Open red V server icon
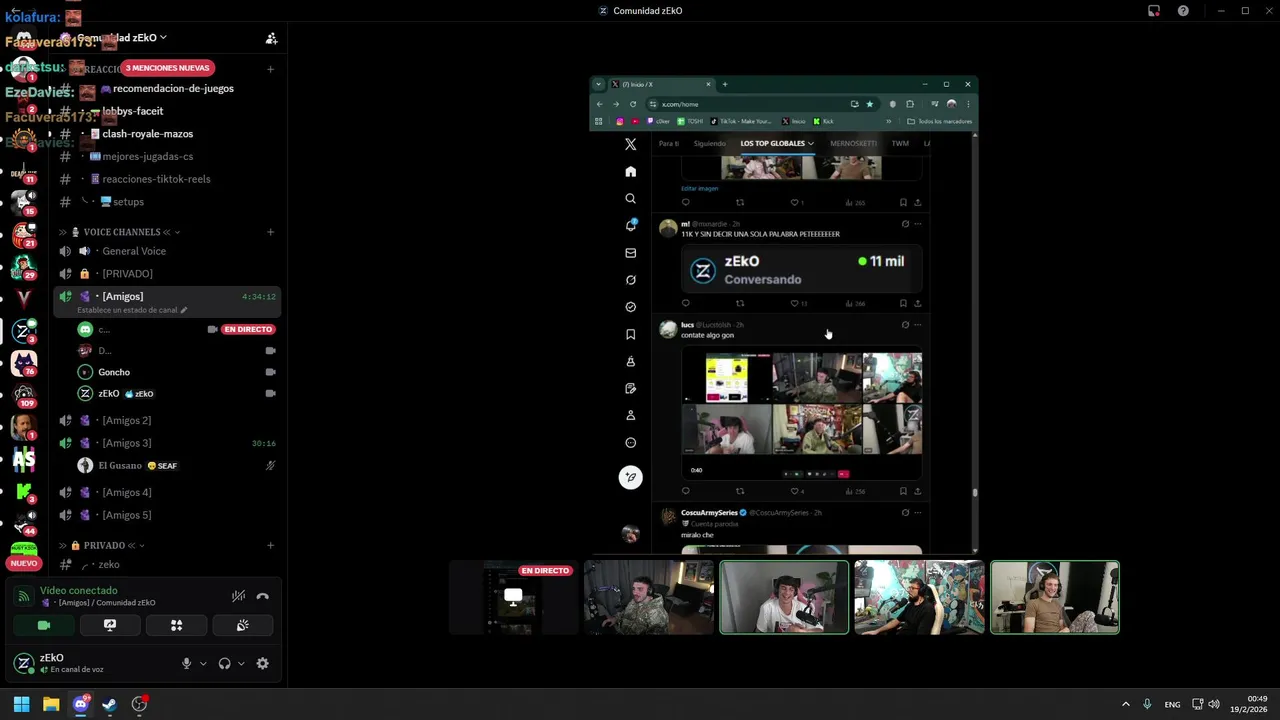1280x720 pixels. (x=24, y=298)
